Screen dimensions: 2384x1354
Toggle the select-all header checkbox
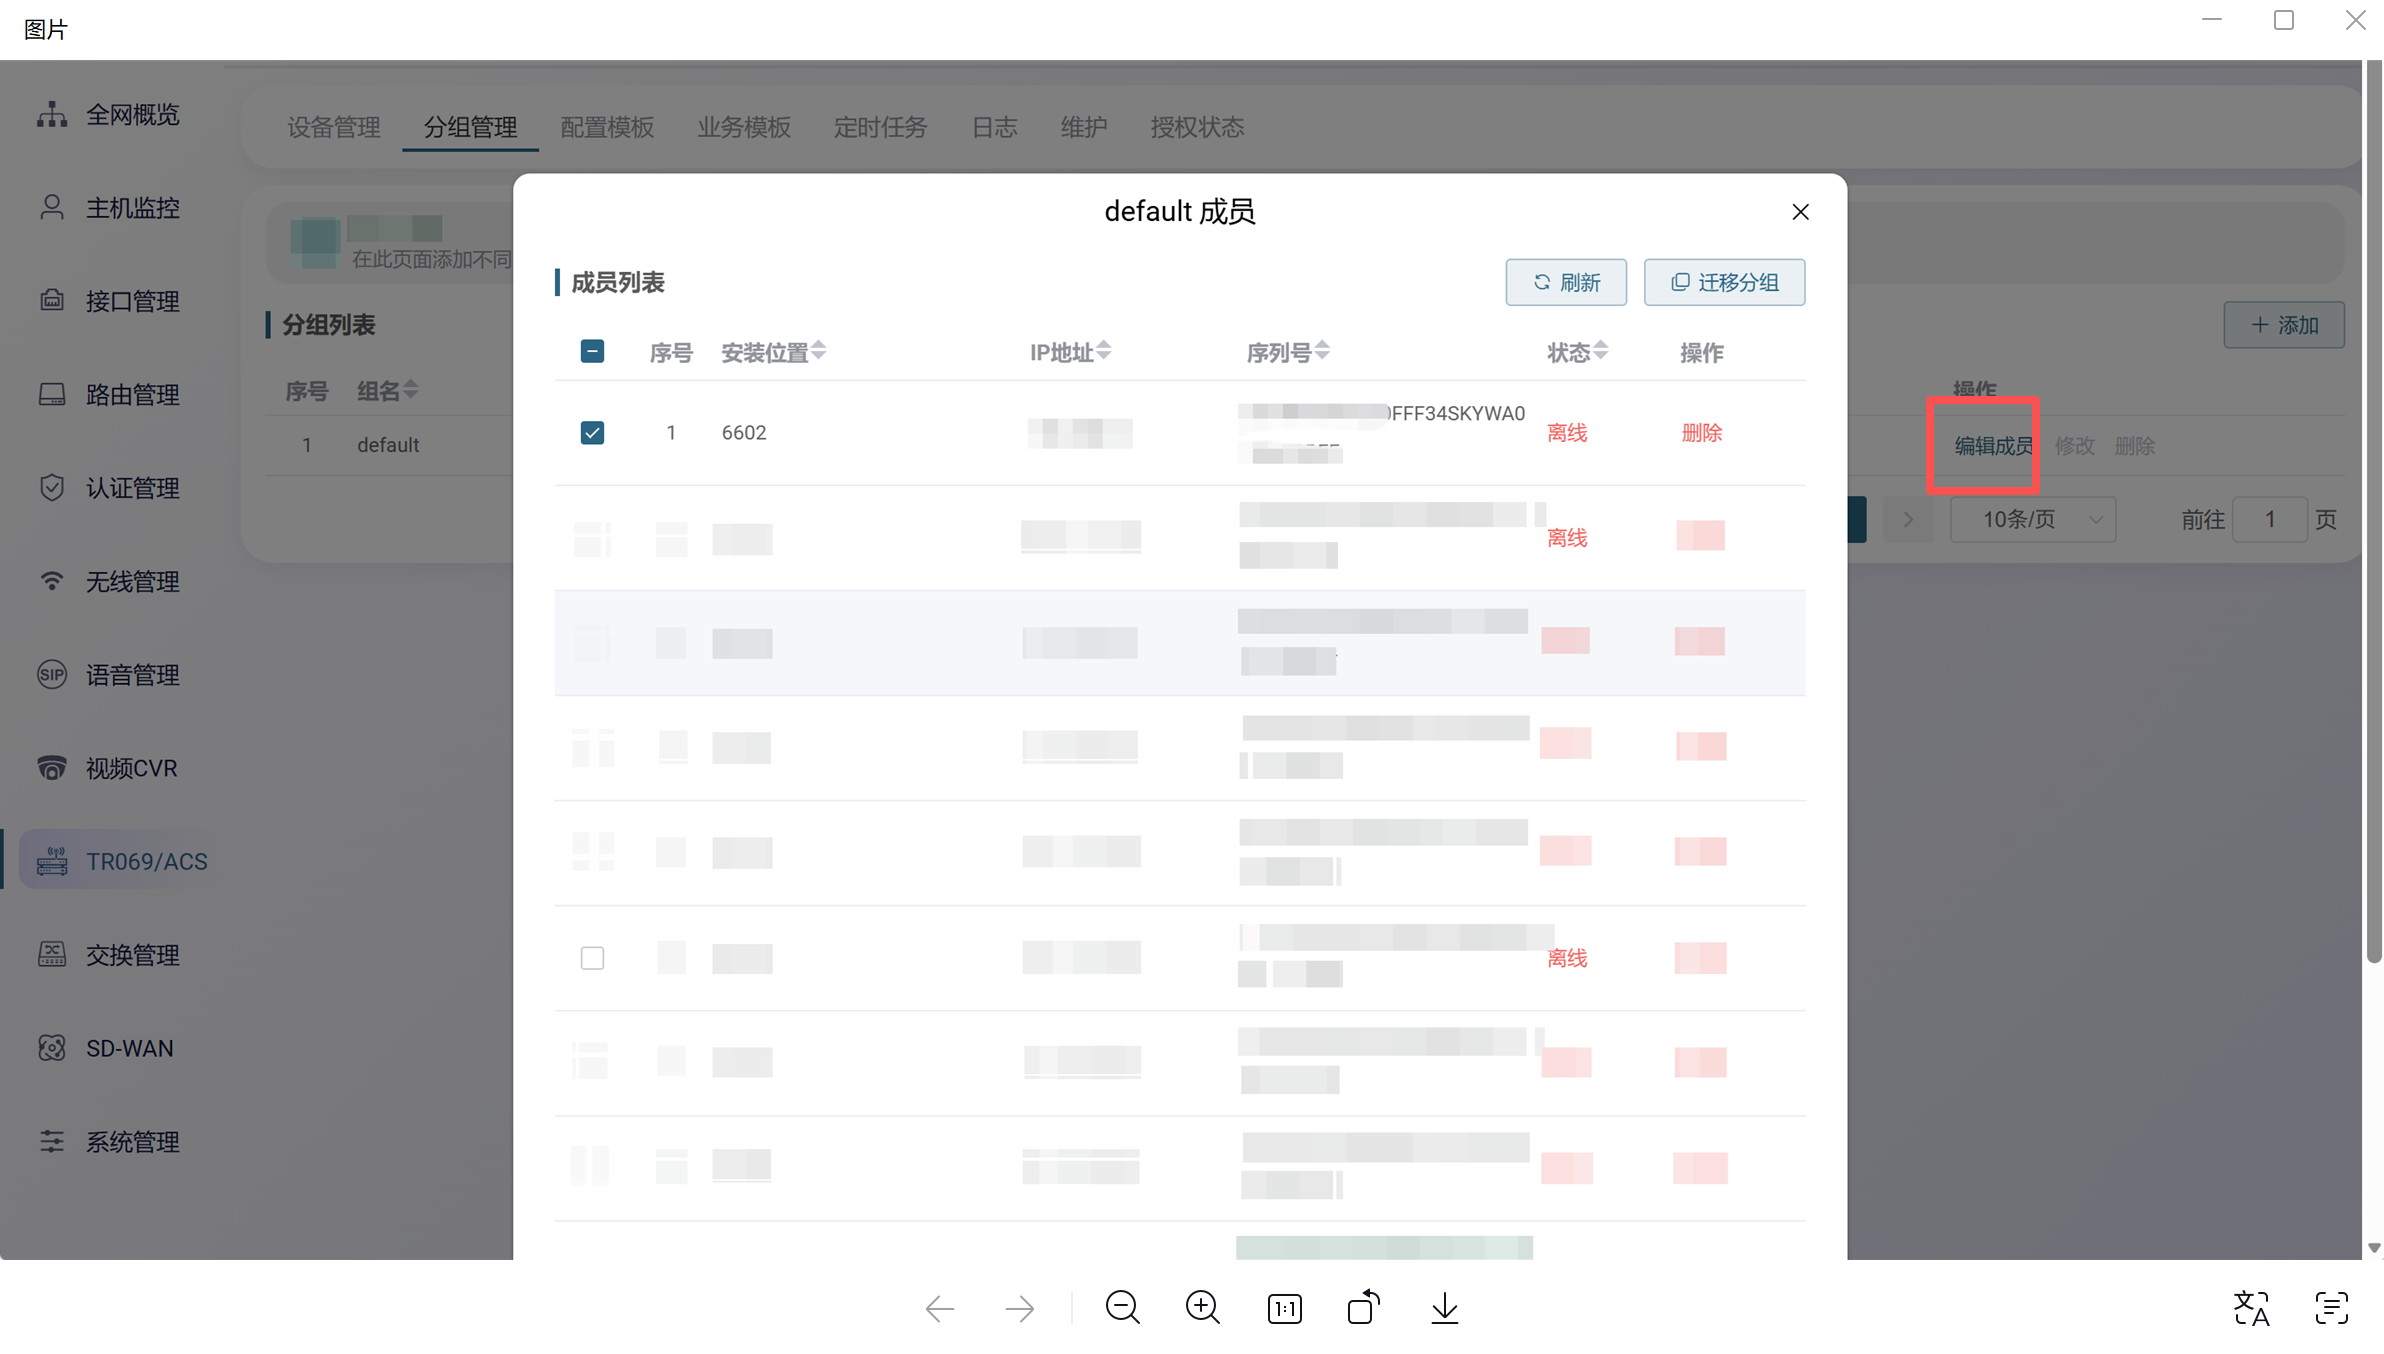(592, 351)
